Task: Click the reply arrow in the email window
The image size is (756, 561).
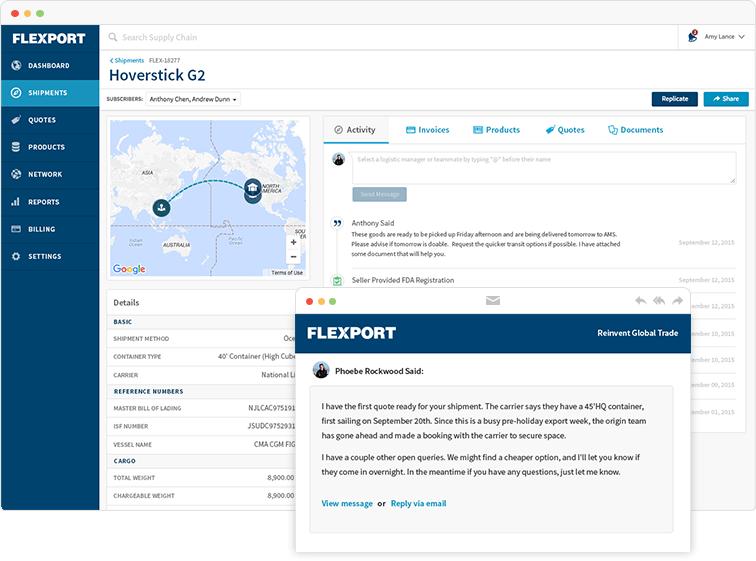Action: 640,301
